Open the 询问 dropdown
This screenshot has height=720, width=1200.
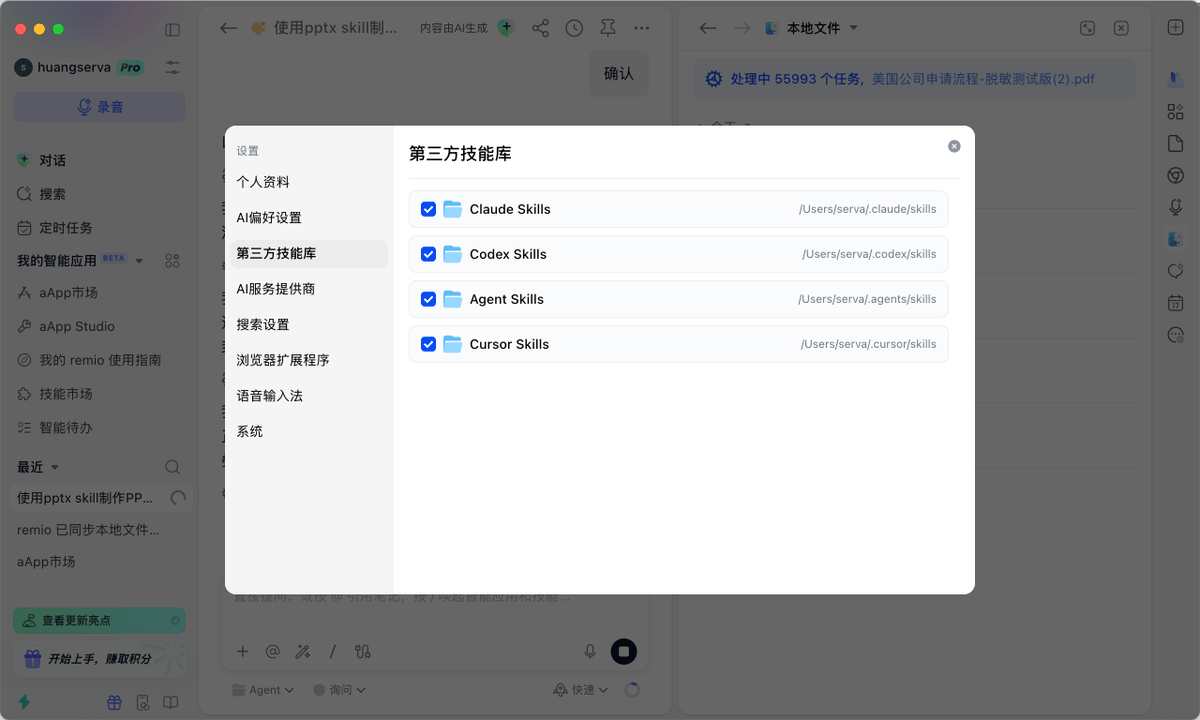[x=339, y=690]
